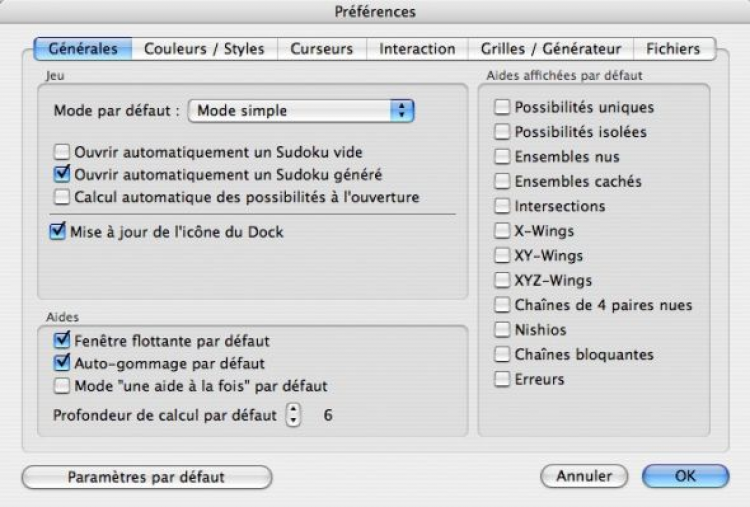
Task: Enable Calcul automatique des possibilités à l'ouverture
Action: coord(61,197)
